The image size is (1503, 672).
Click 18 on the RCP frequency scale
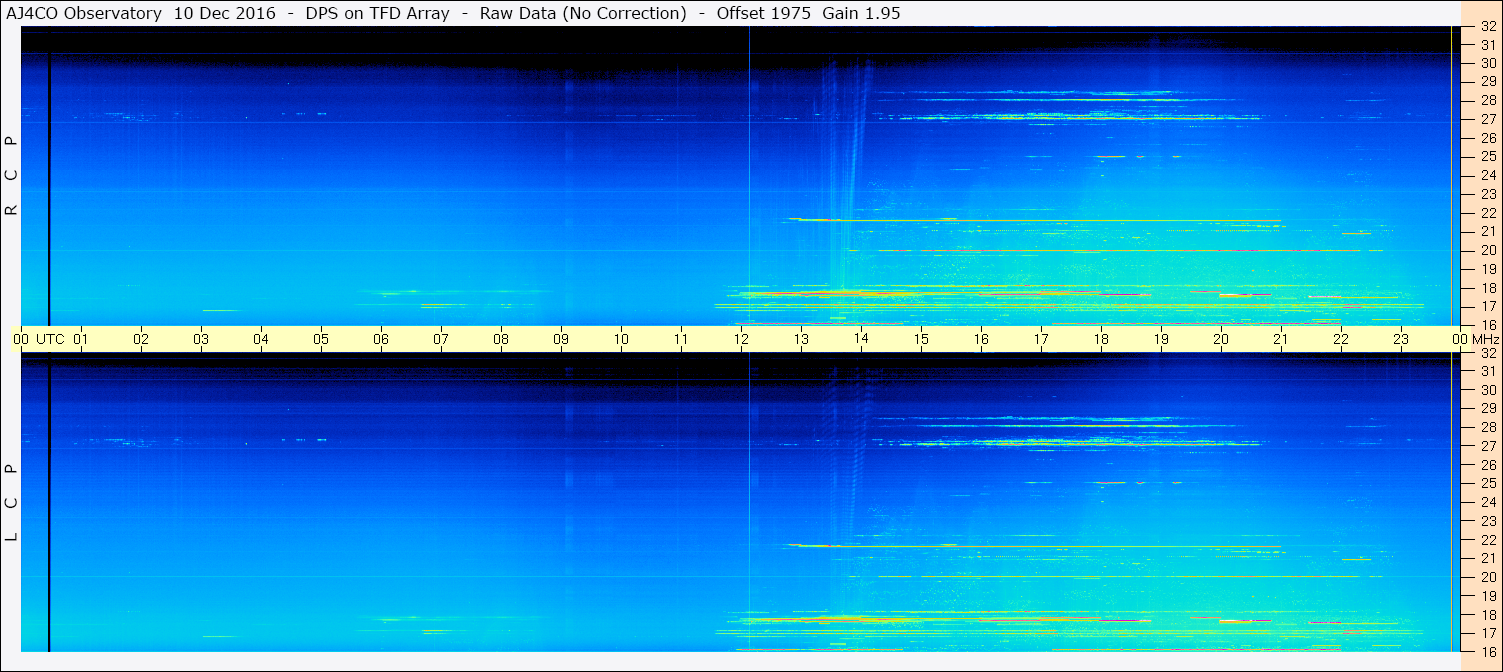(x=1488, y=287)
